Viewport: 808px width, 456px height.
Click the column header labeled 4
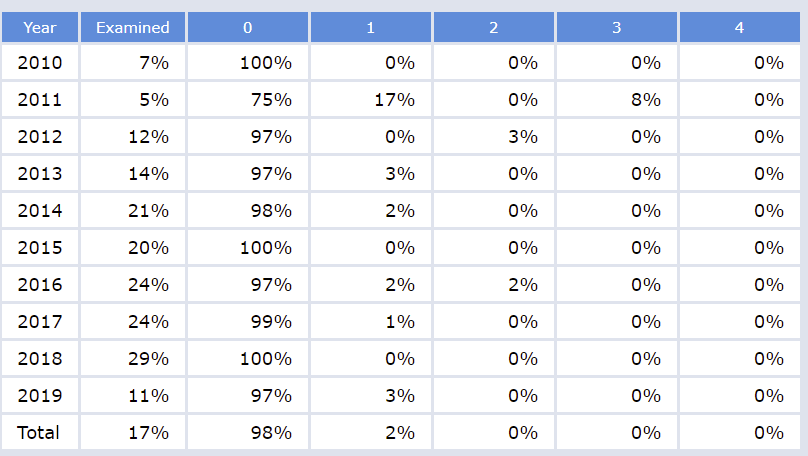[739, 27]
